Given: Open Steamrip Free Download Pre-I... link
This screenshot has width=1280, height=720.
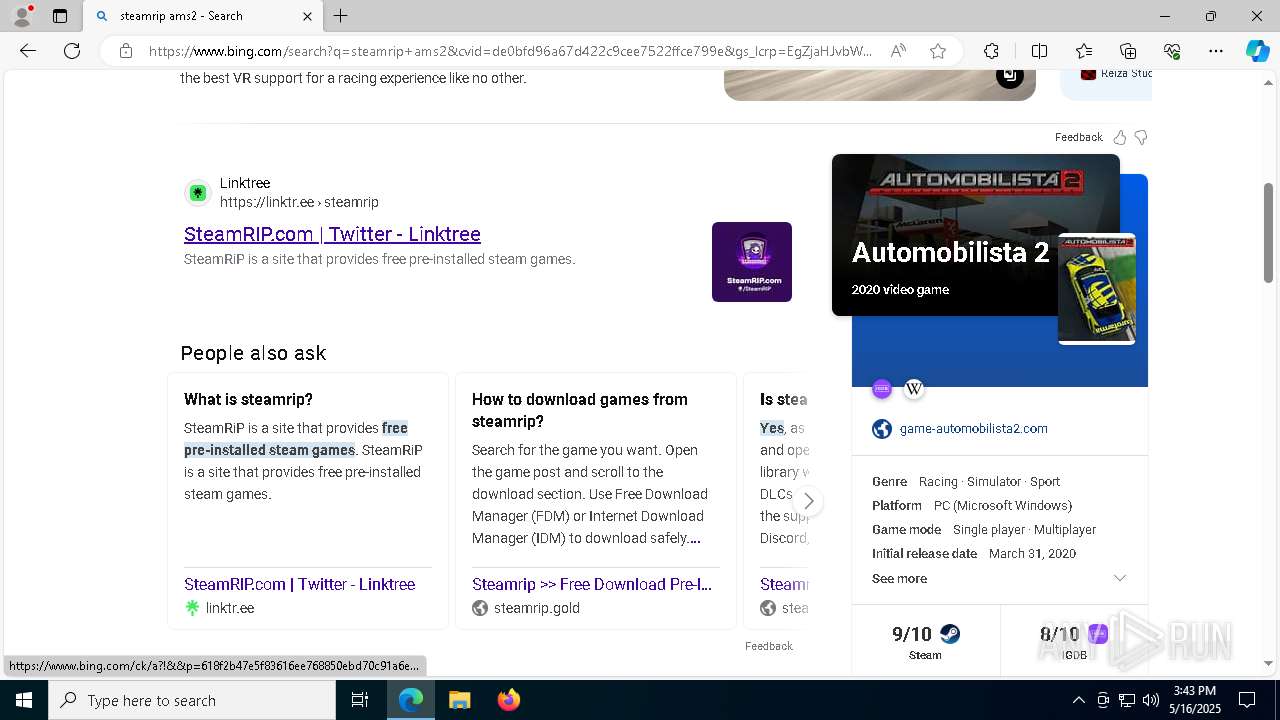Looking at the screenshot, I should 592,584.
